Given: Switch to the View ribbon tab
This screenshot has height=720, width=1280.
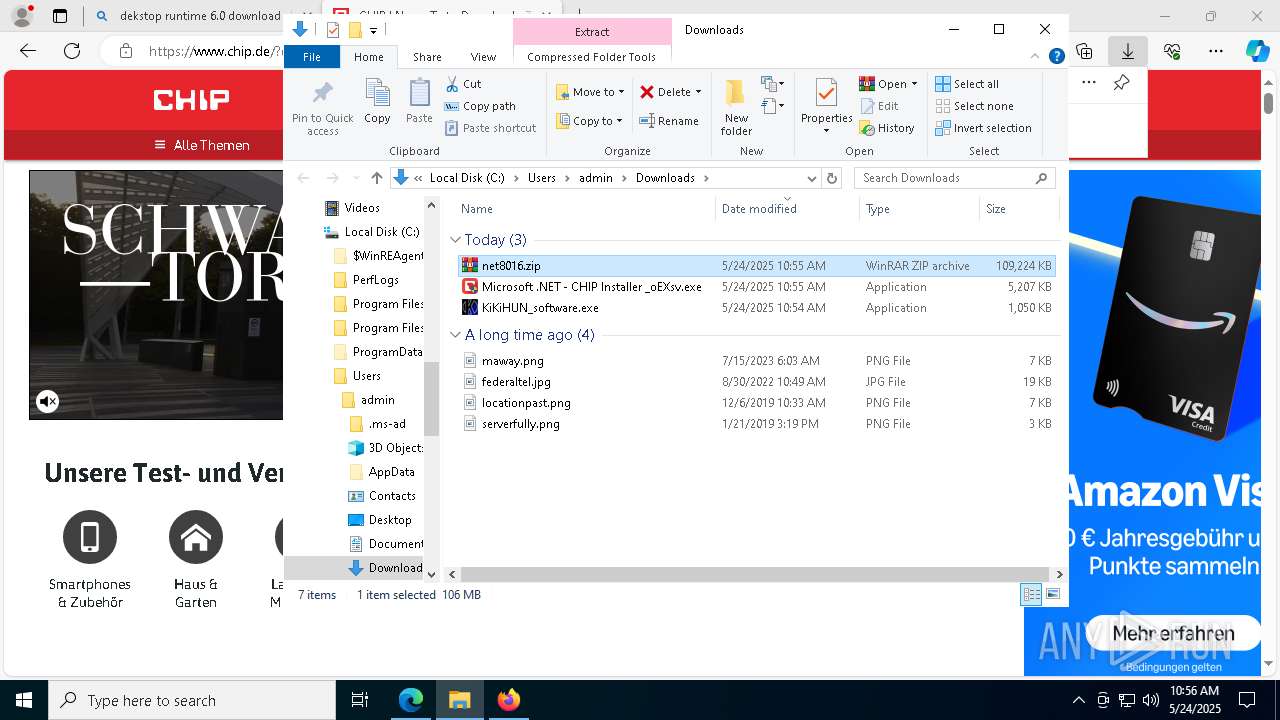Looking at the screenshot, I should (483, 57).
